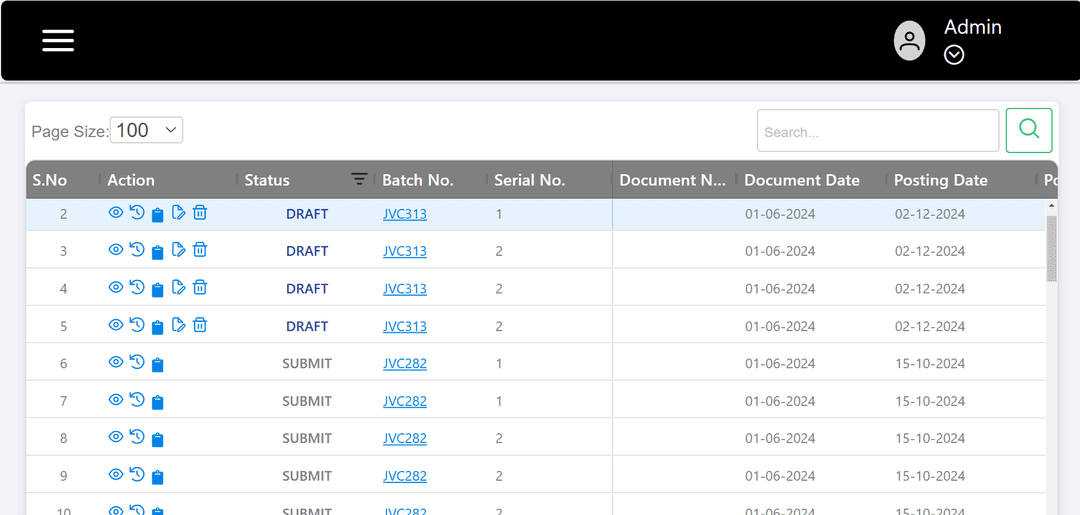Open the Page Size dropdown

click(146, 130)
